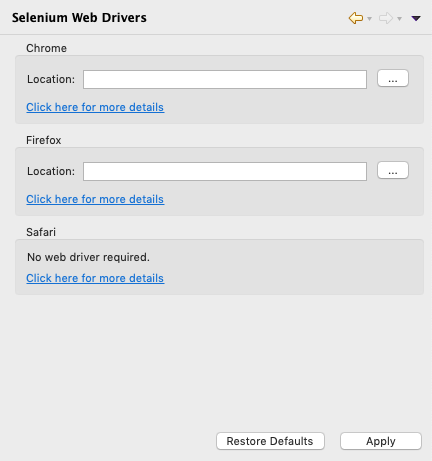Click the 'No web driver required' text
Image resolution: width=432 pixels, height=461 pixels.
pos(88,257)
